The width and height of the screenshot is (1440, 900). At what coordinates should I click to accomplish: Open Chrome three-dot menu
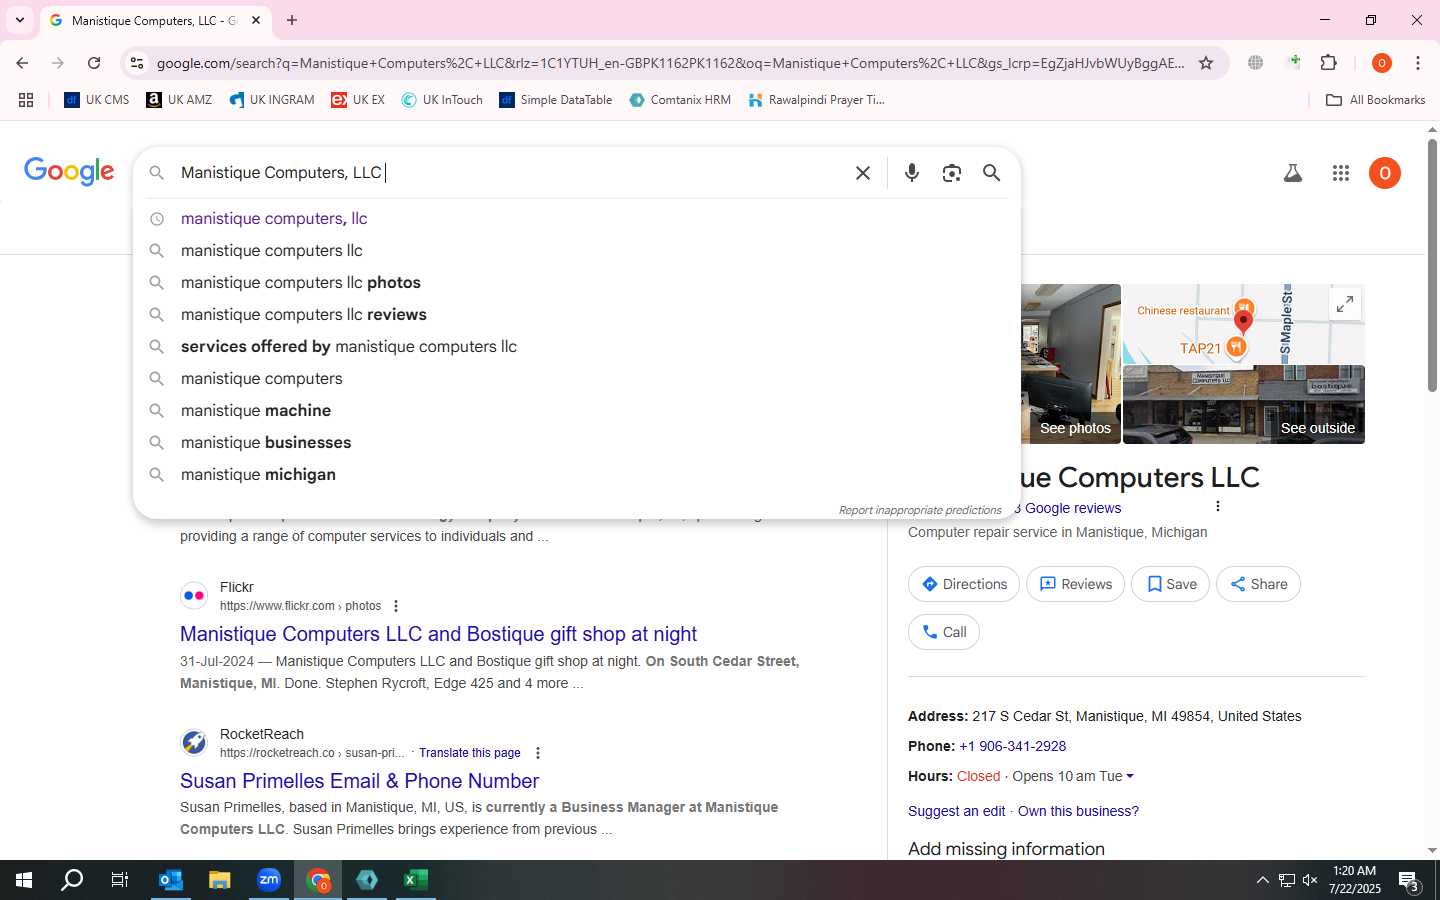[x=1418, y=63]
